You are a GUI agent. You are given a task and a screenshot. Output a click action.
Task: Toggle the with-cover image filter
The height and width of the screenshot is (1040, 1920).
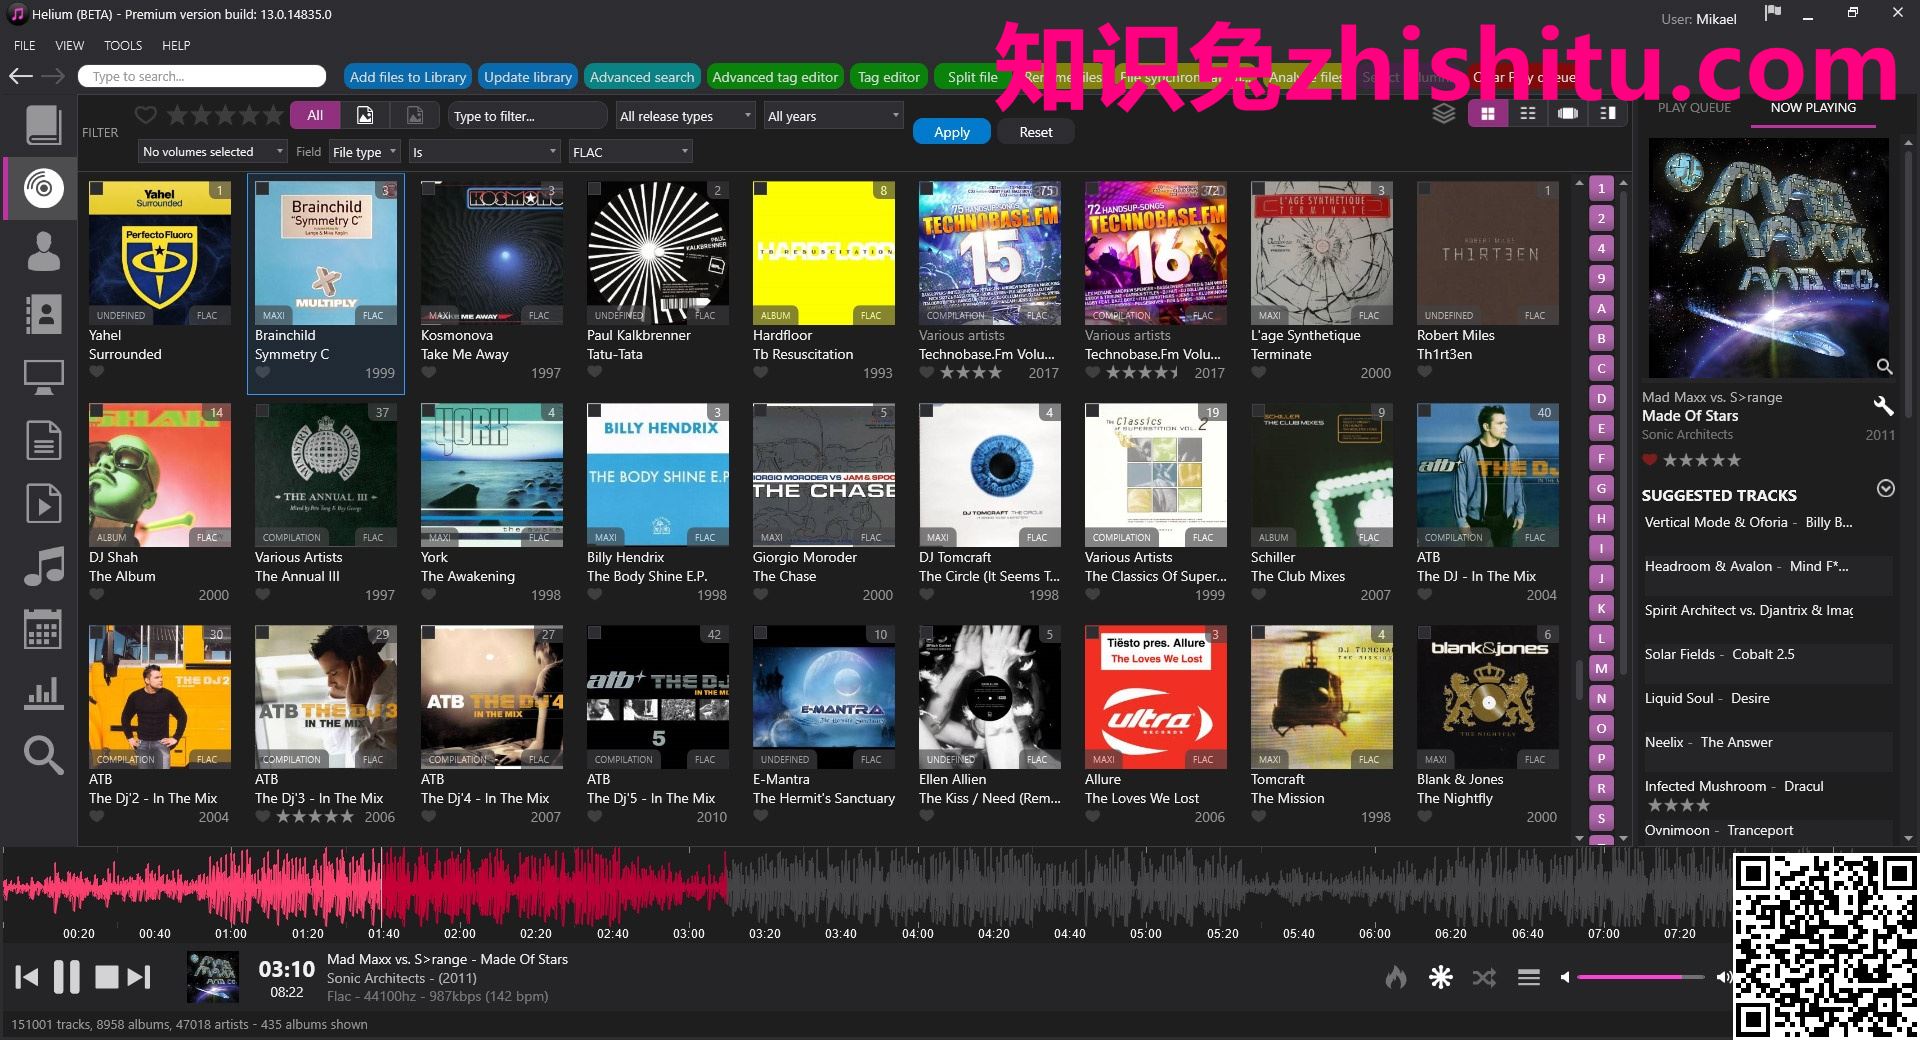click(x=365, y=115)
